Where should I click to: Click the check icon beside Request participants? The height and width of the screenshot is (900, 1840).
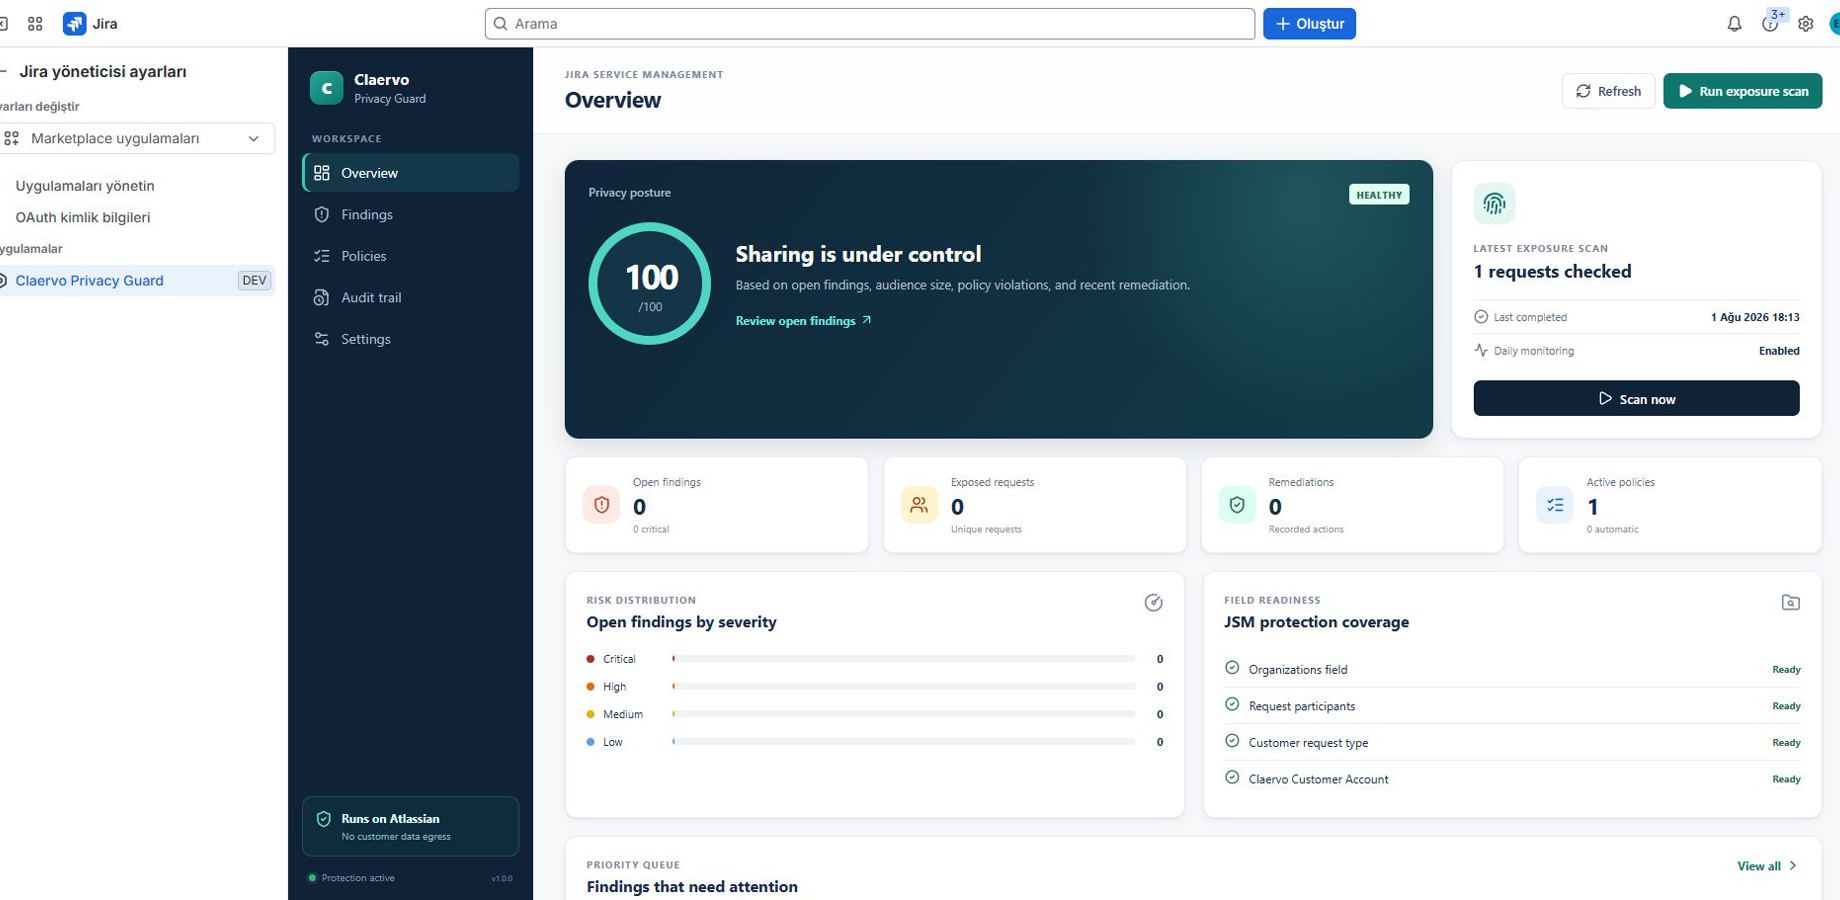point(1232,705)
